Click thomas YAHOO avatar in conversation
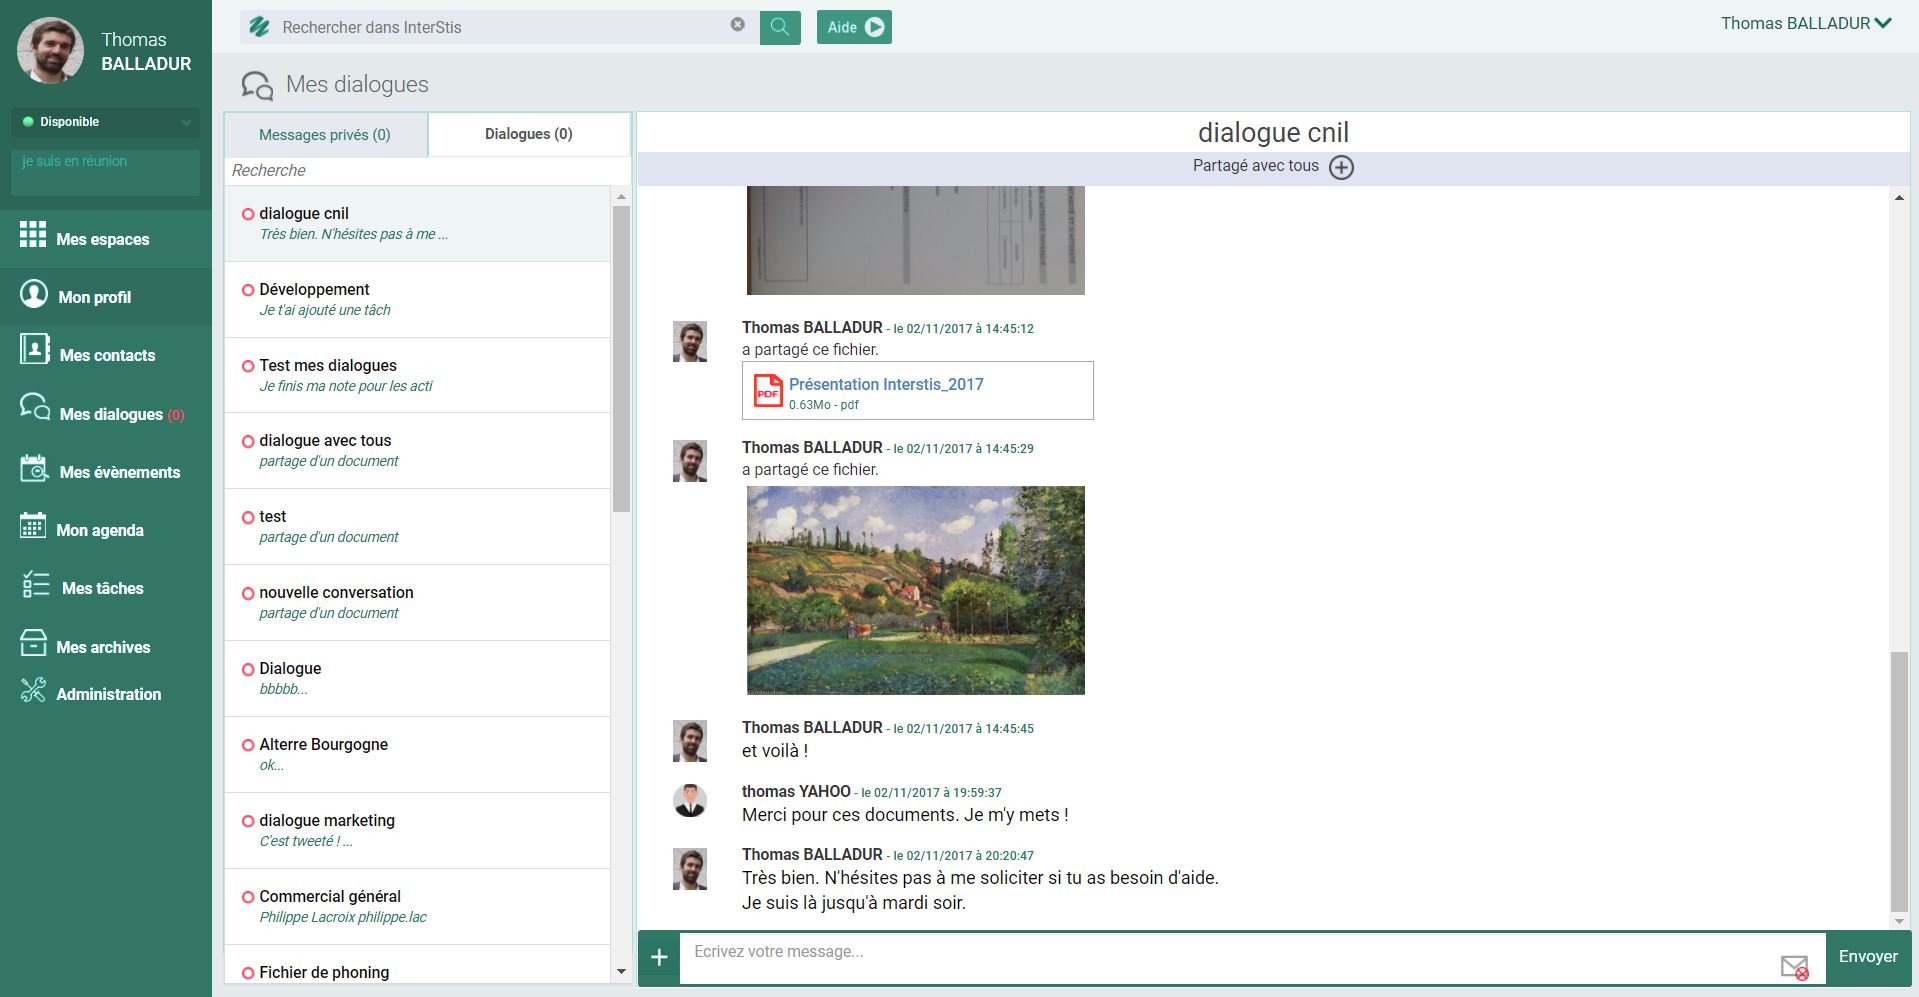Screen dimensions: 1919x997 click(690, 801)
